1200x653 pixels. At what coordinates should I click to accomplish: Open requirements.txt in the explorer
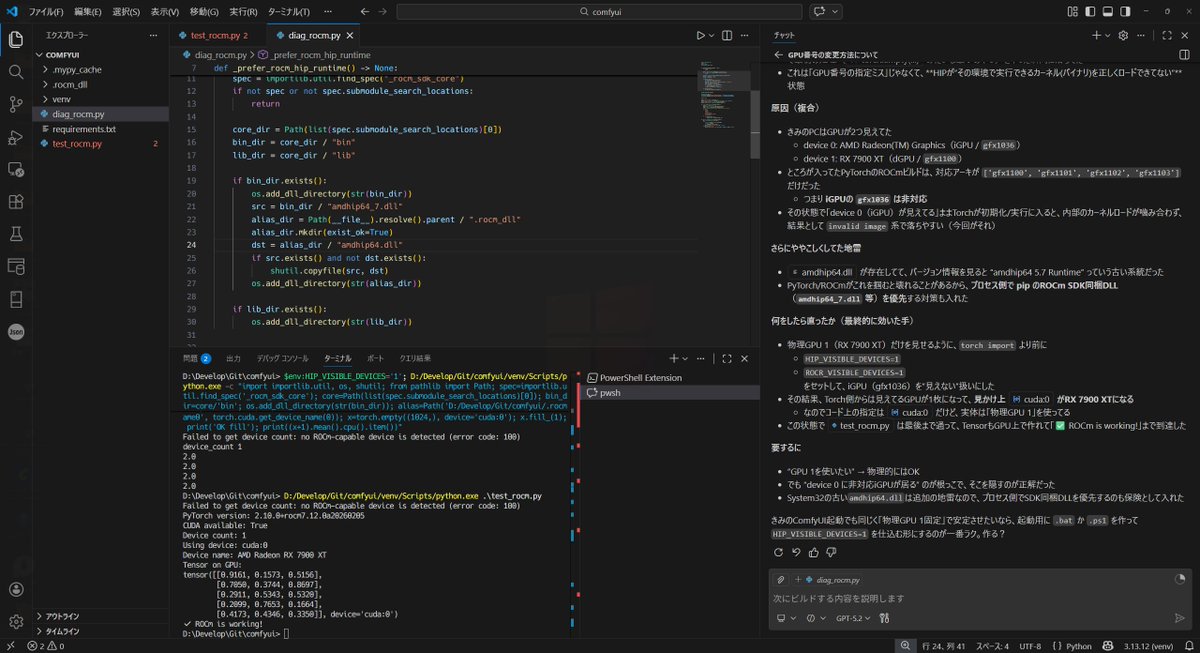tap(99, 129)
